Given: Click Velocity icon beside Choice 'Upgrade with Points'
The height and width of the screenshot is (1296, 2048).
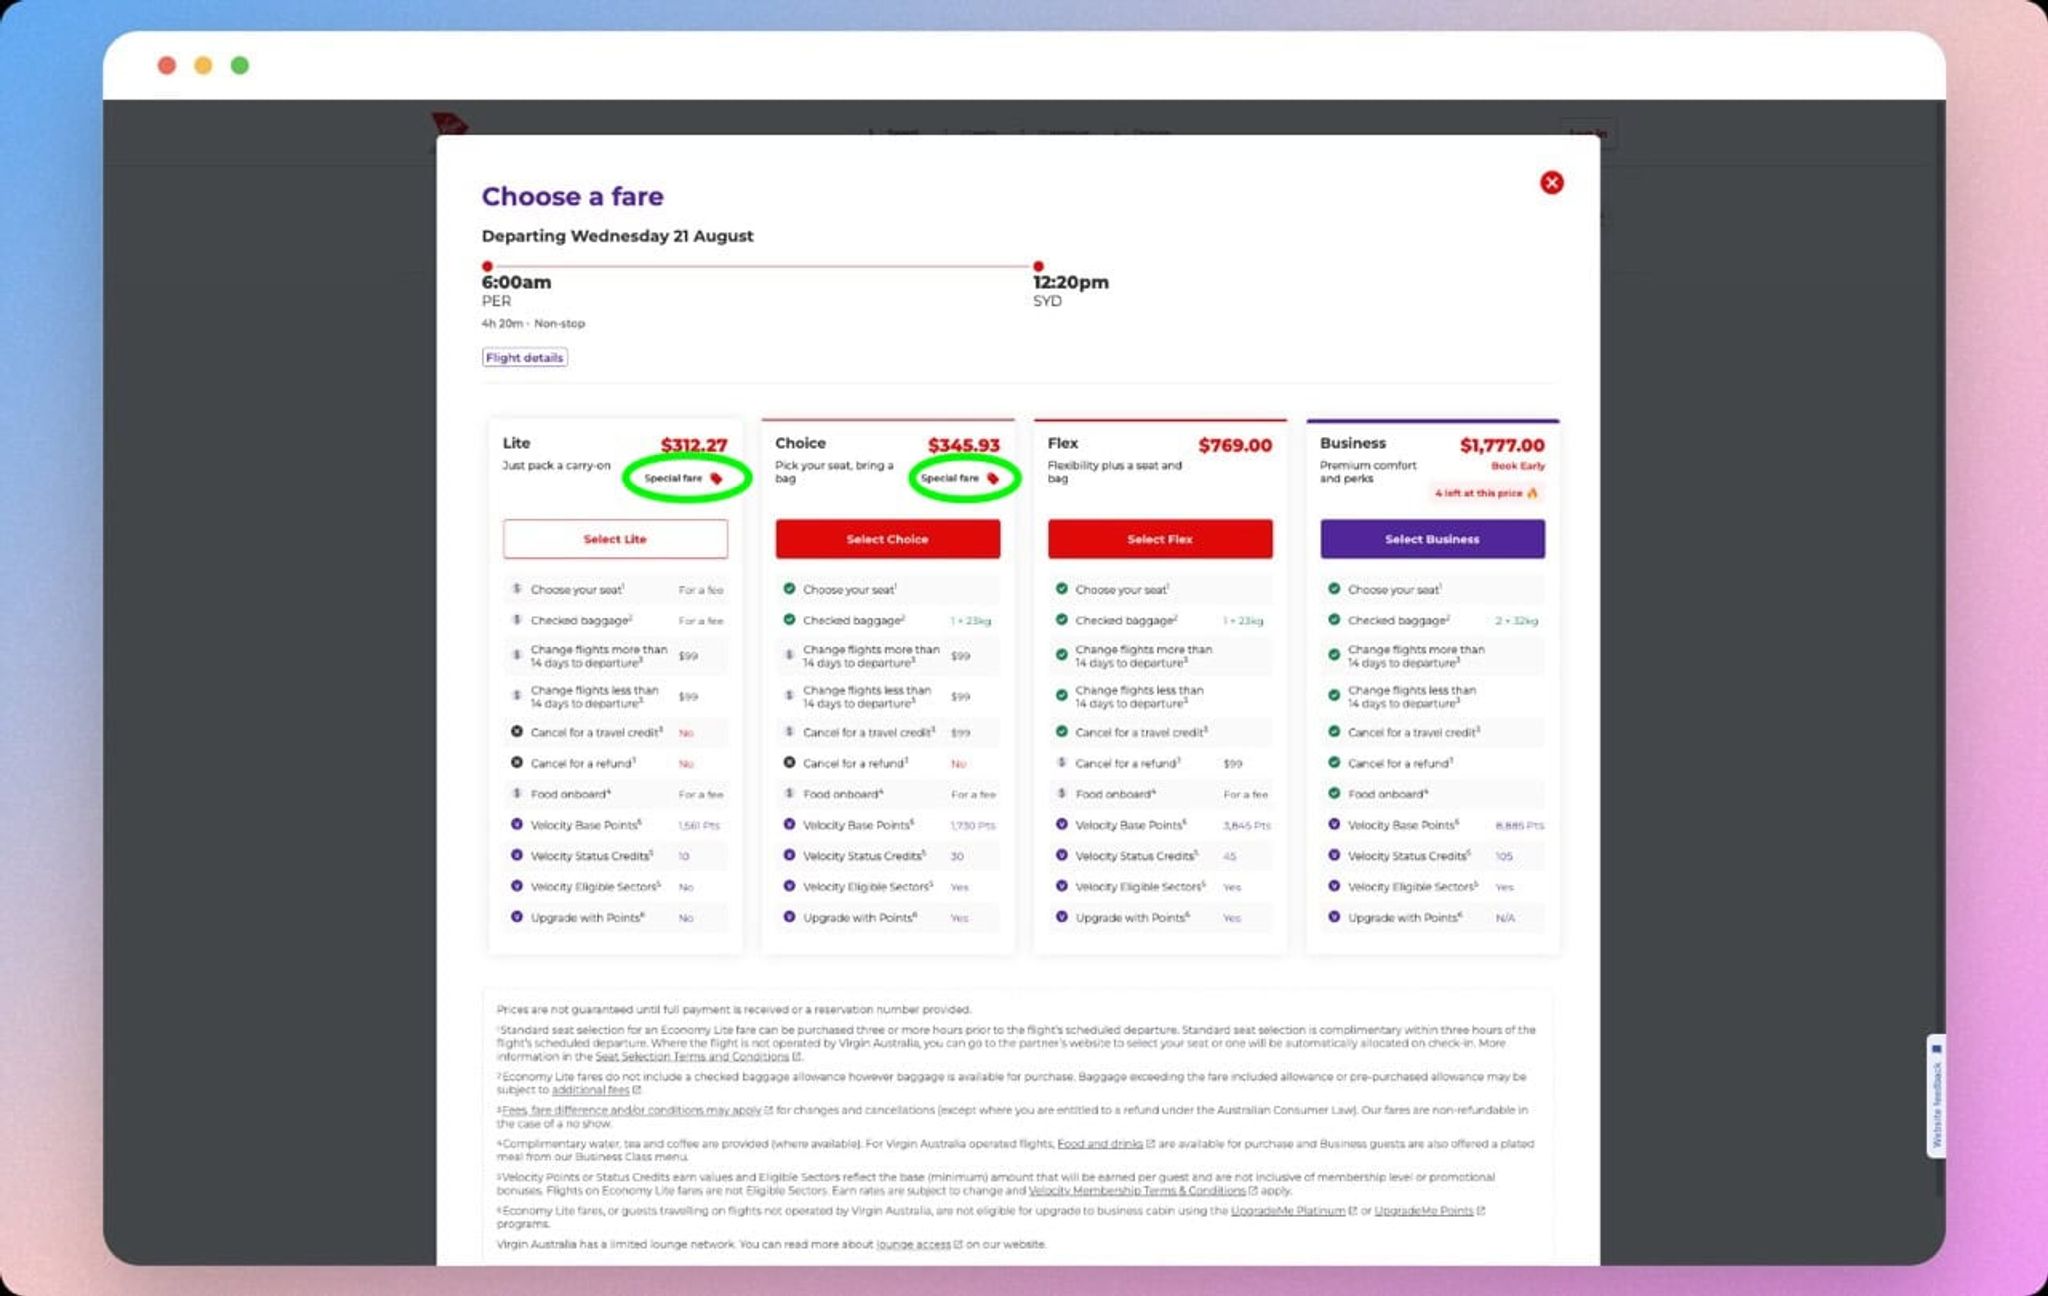Looking at the screenshot, I should point(789,916).
